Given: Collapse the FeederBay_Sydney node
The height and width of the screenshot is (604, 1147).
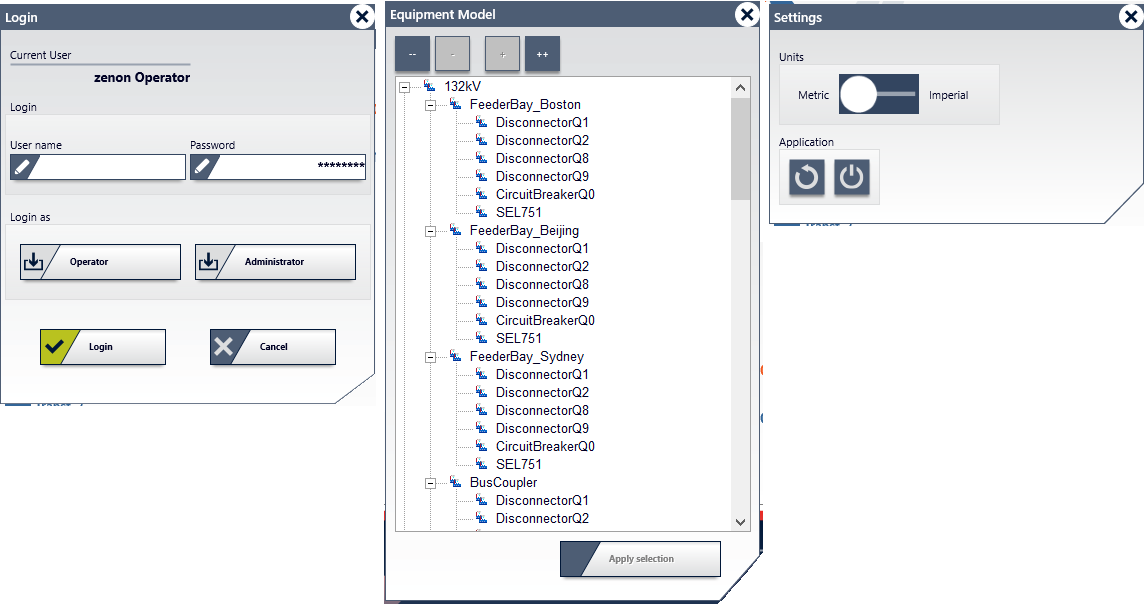Looking at the screenshot, I should (431, 357).
